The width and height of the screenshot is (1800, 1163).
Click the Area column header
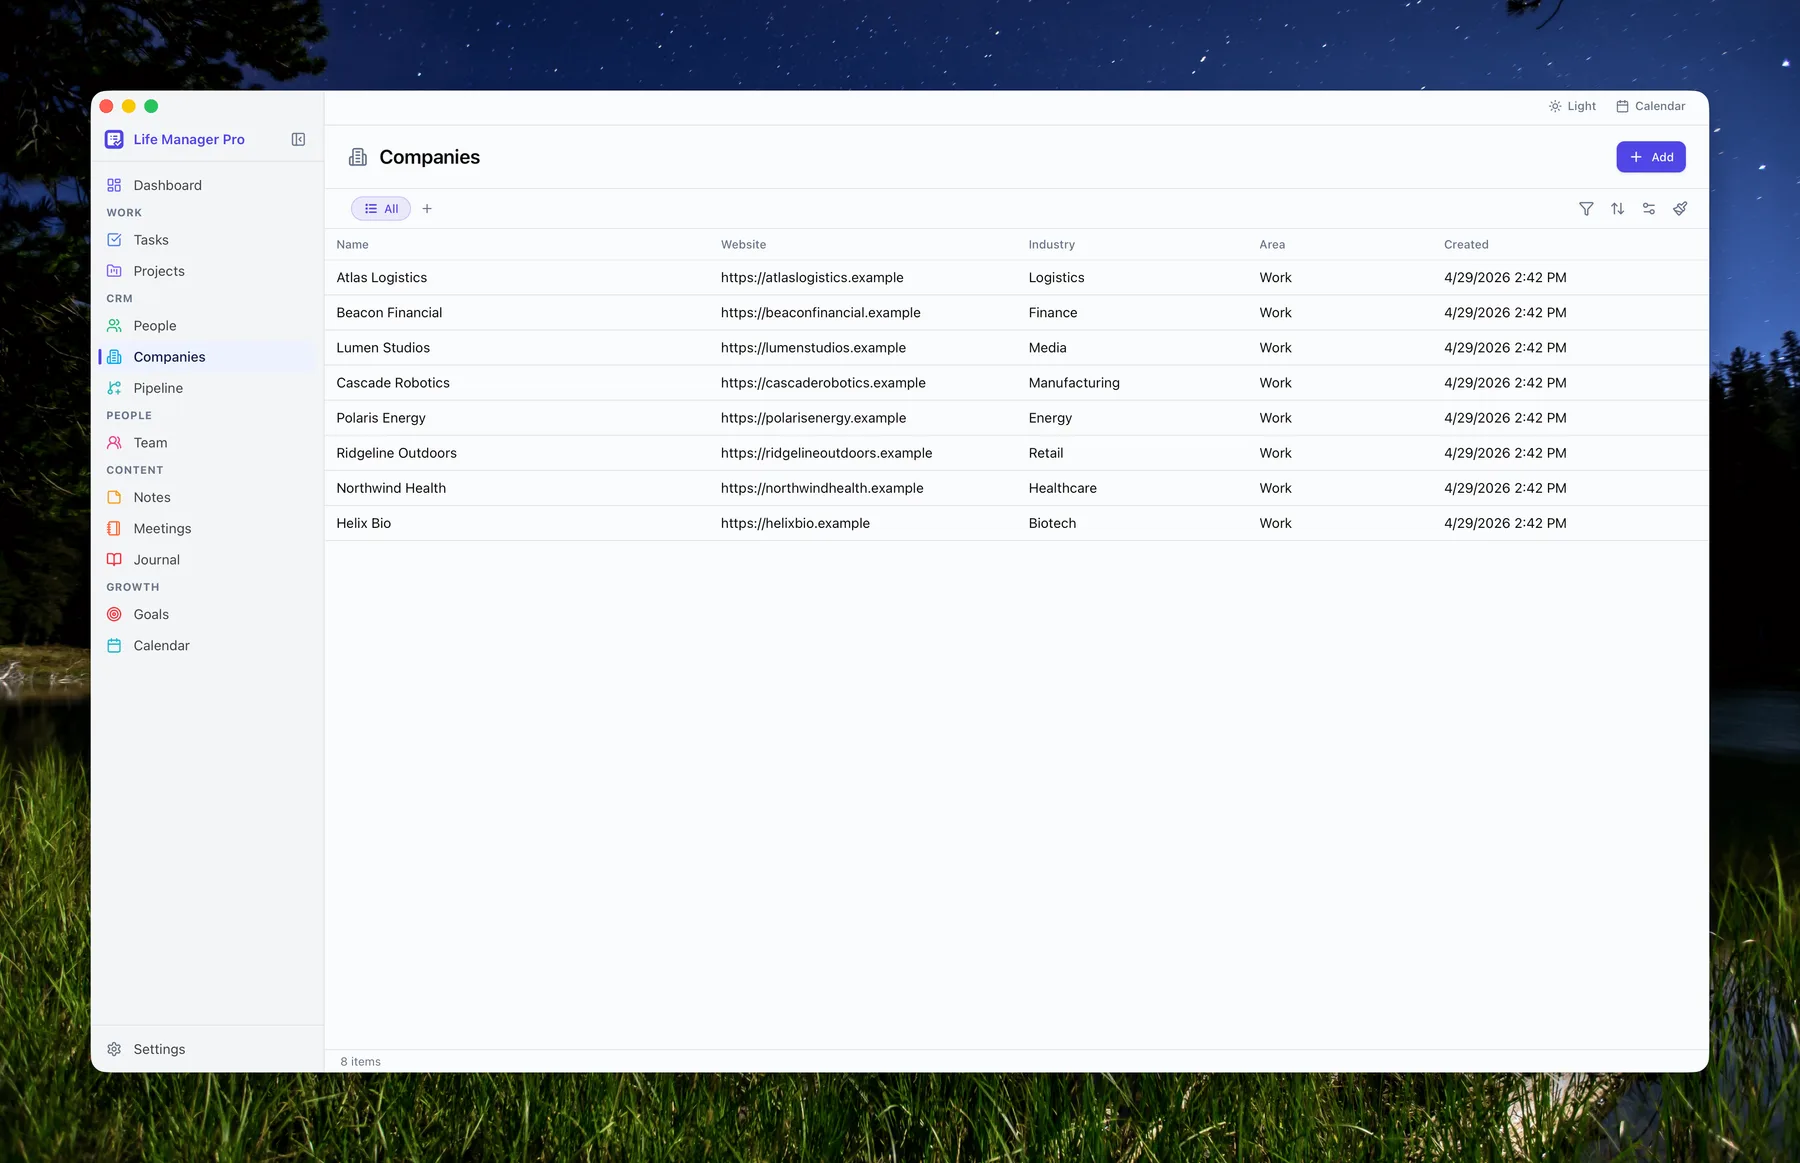1272,244
